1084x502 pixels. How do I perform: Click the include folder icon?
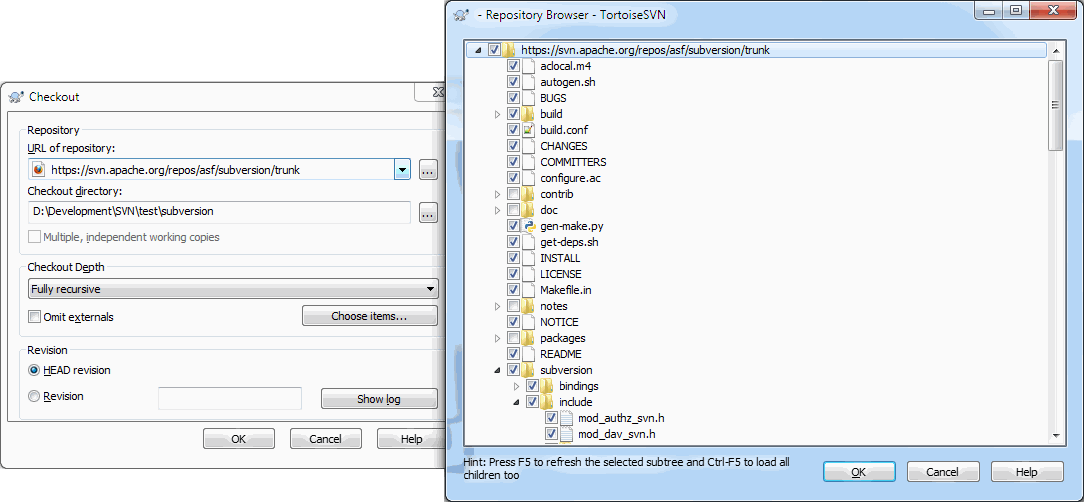click(548, 402)
